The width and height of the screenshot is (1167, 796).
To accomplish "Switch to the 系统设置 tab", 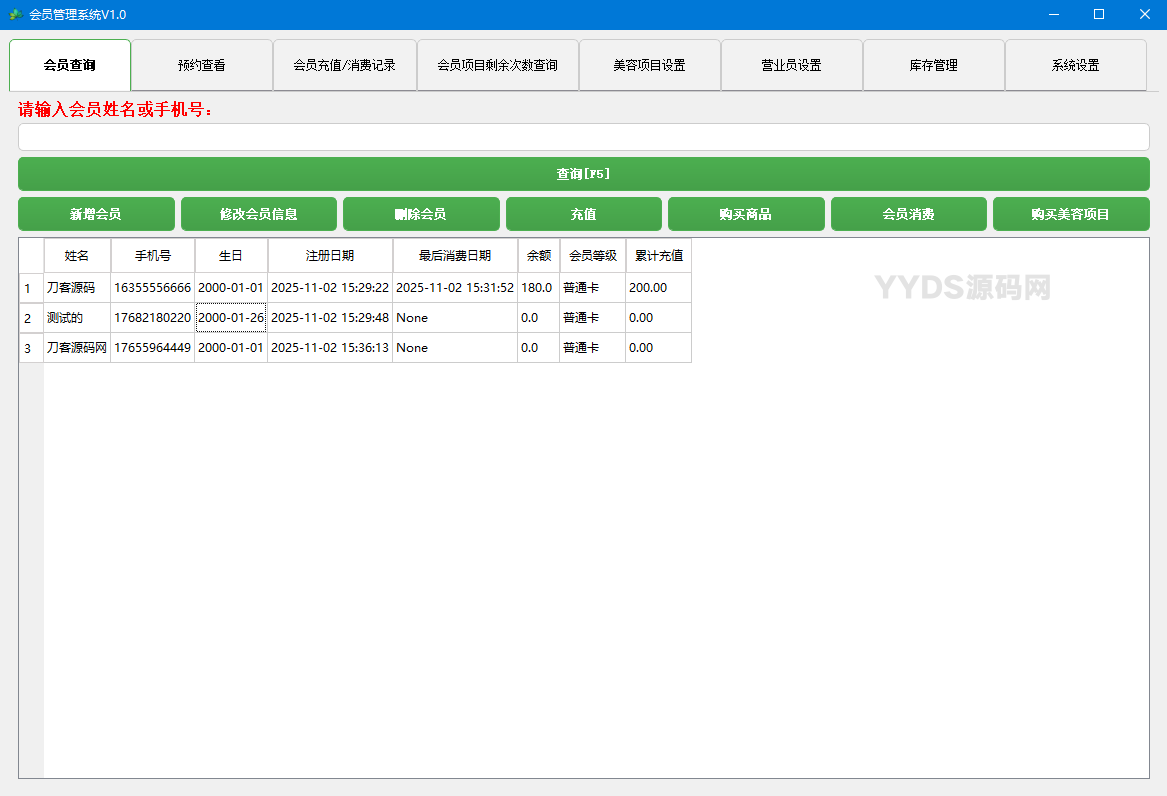I will (1076, 64).
